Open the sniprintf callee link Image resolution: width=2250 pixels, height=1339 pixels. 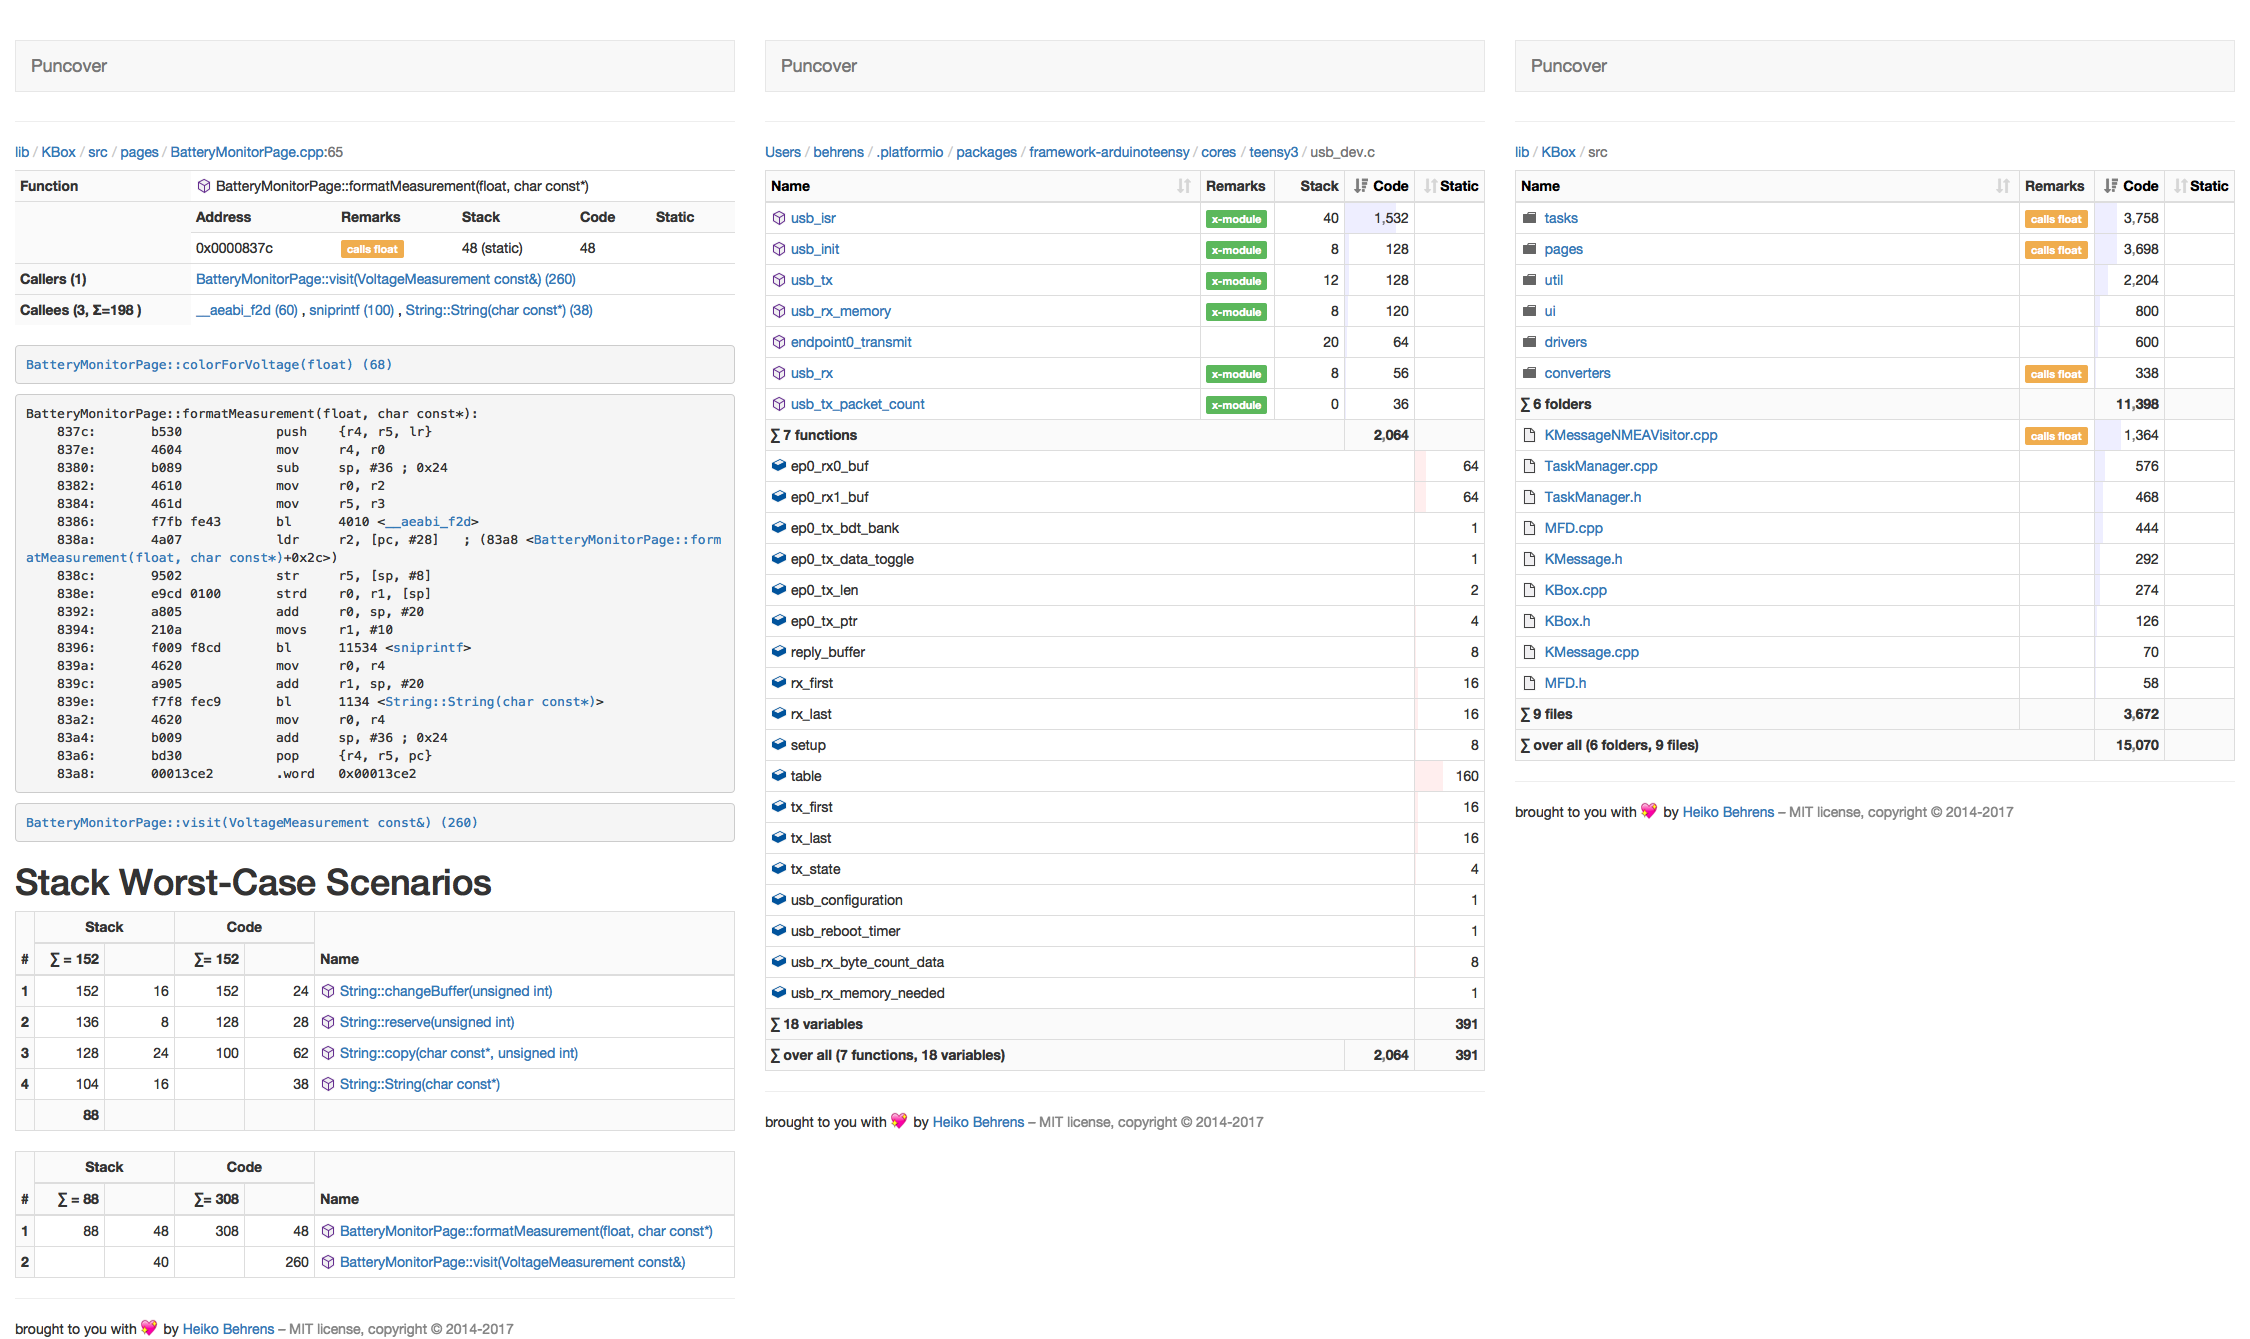coord(351,310)
